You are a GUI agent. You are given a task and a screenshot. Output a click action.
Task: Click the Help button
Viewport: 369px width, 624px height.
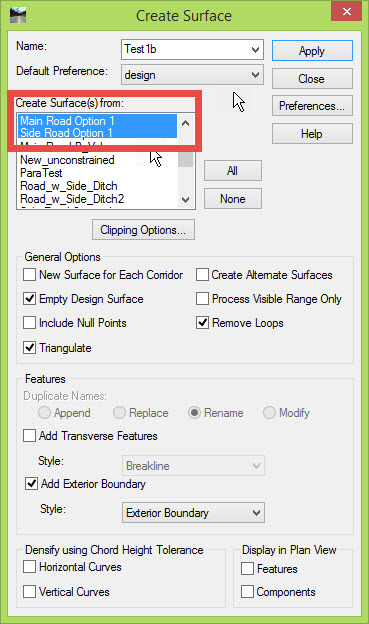[312, 134]
